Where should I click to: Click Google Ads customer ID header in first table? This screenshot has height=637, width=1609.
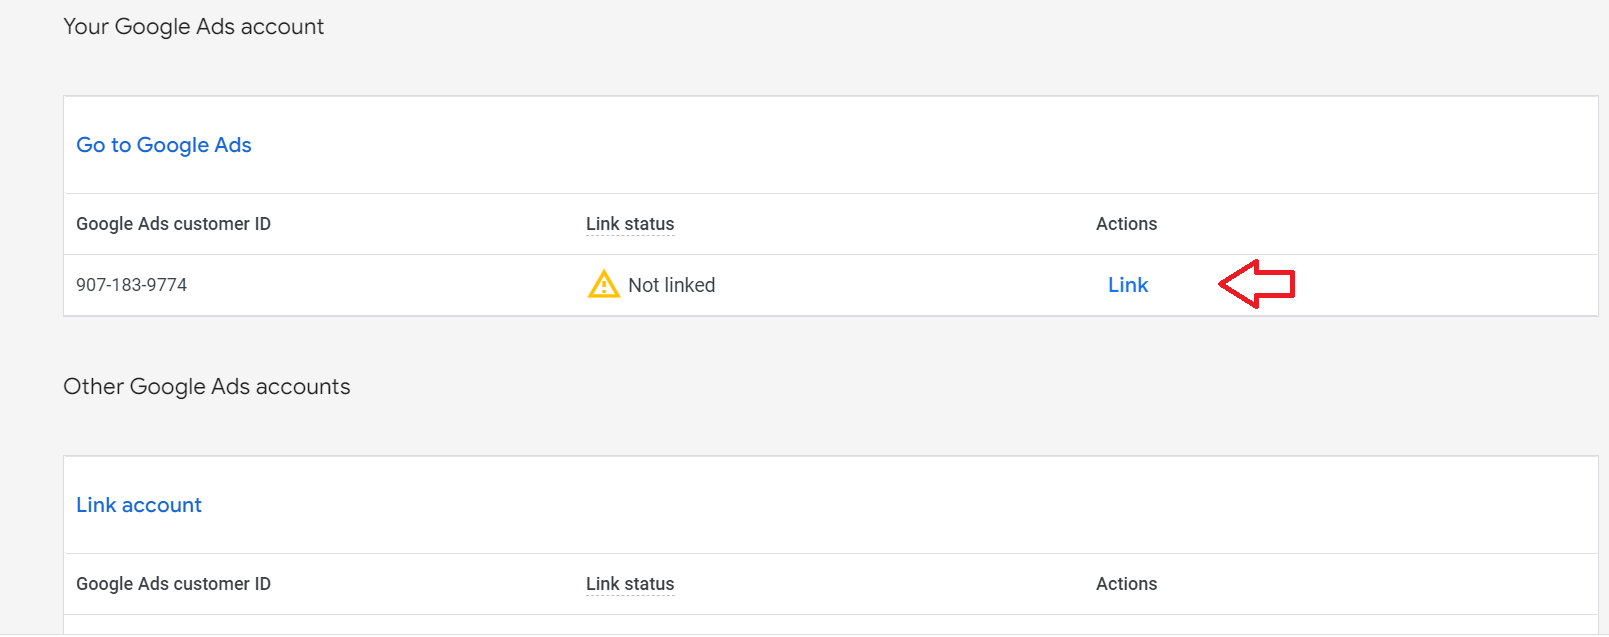tap(173, 224)
